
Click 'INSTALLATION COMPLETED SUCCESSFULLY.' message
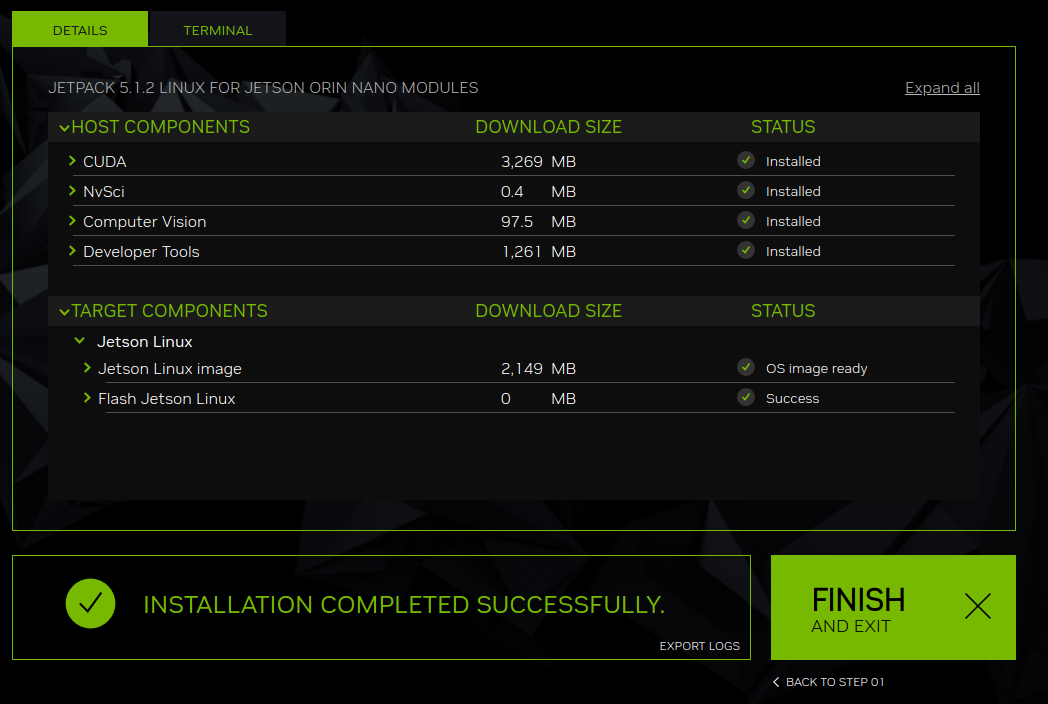click(404, 604)
